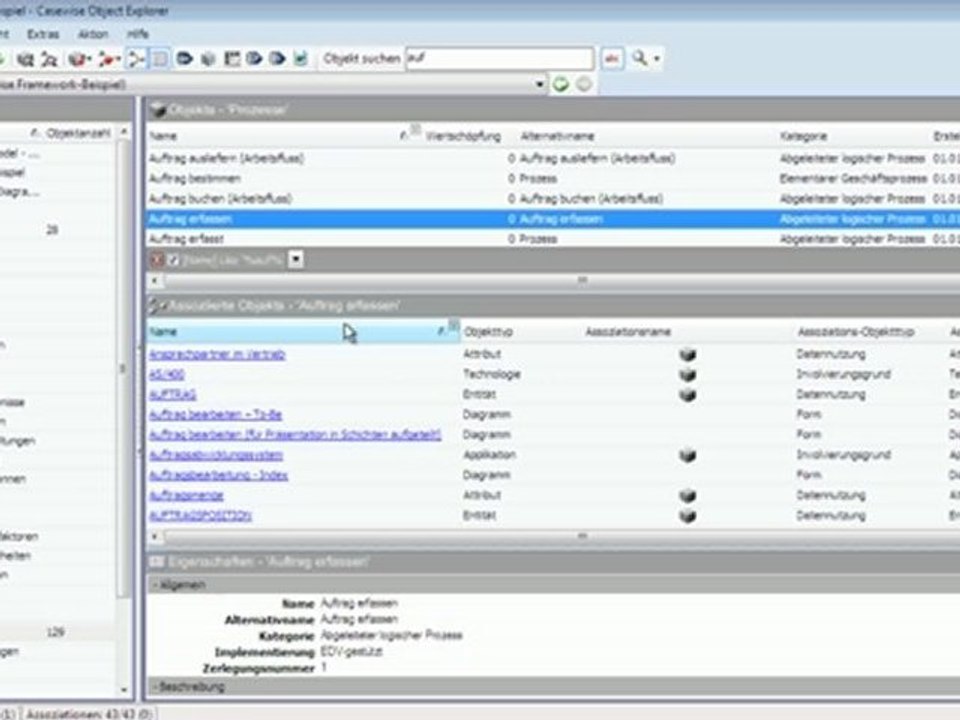Image resolution: width=960 pixels, height=720 pixels.
Task: Click the up arrow of the left panel scrollbar
Action: (124, 132)
